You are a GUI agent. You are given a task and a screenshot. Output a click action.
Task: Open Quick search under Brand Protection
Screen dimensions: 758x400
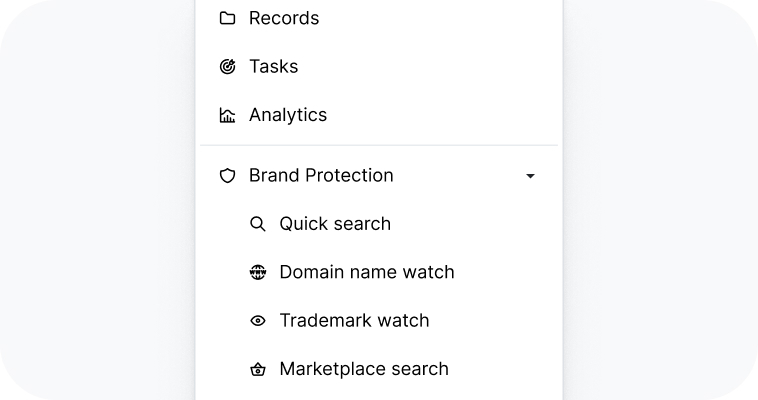click(x=335, y=224)
